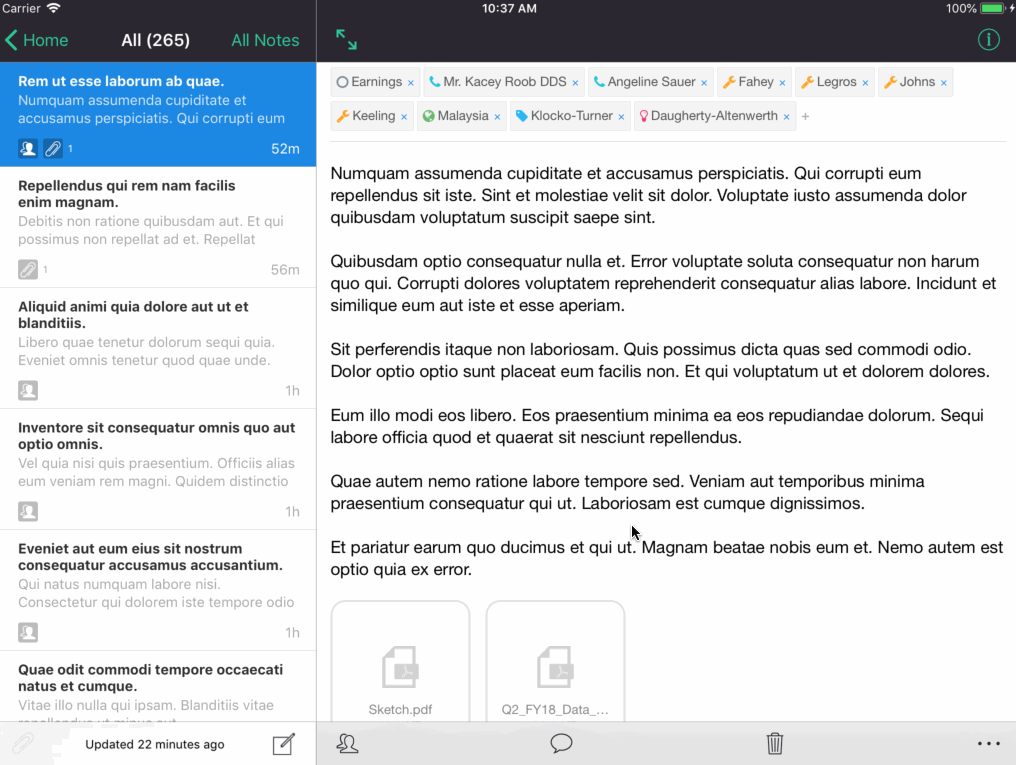The height and width of the screenshot is (765, 1016).
Task: Click contact icon on 'Eveniet aut eum' note
Action: pos(28,633)
